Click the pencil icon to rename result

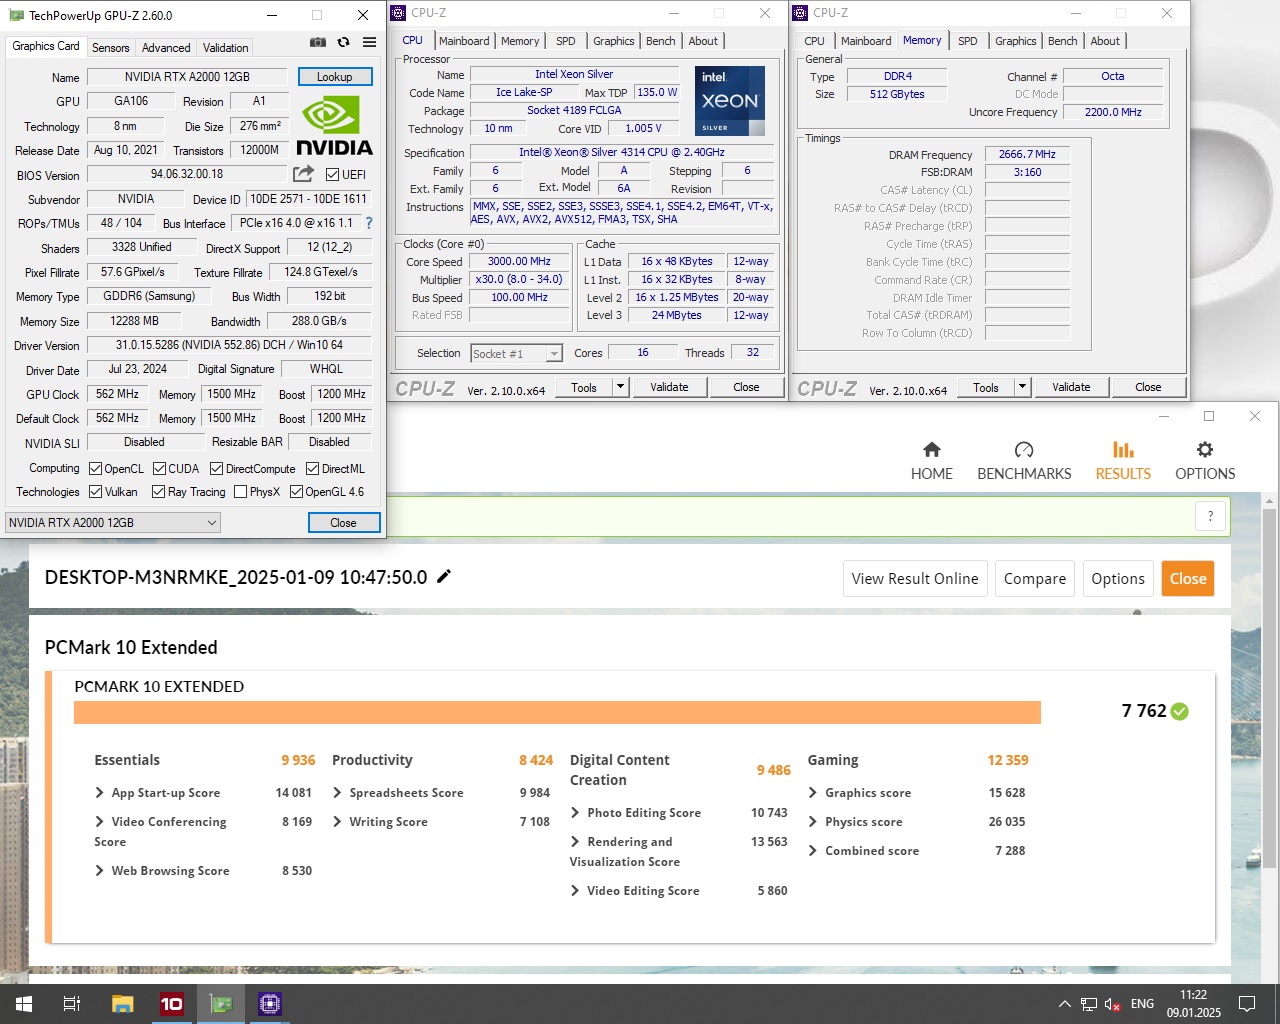point(444,576)
